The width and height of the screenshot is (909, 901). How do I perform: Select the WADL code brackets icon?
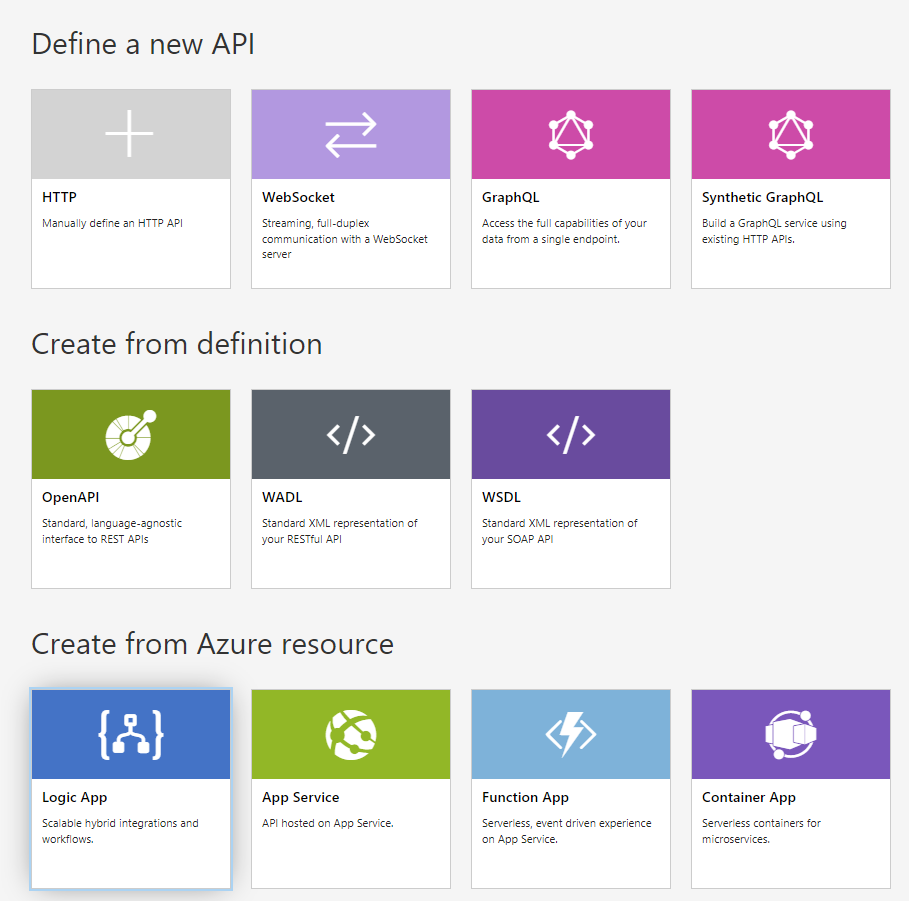coord(351,434)
